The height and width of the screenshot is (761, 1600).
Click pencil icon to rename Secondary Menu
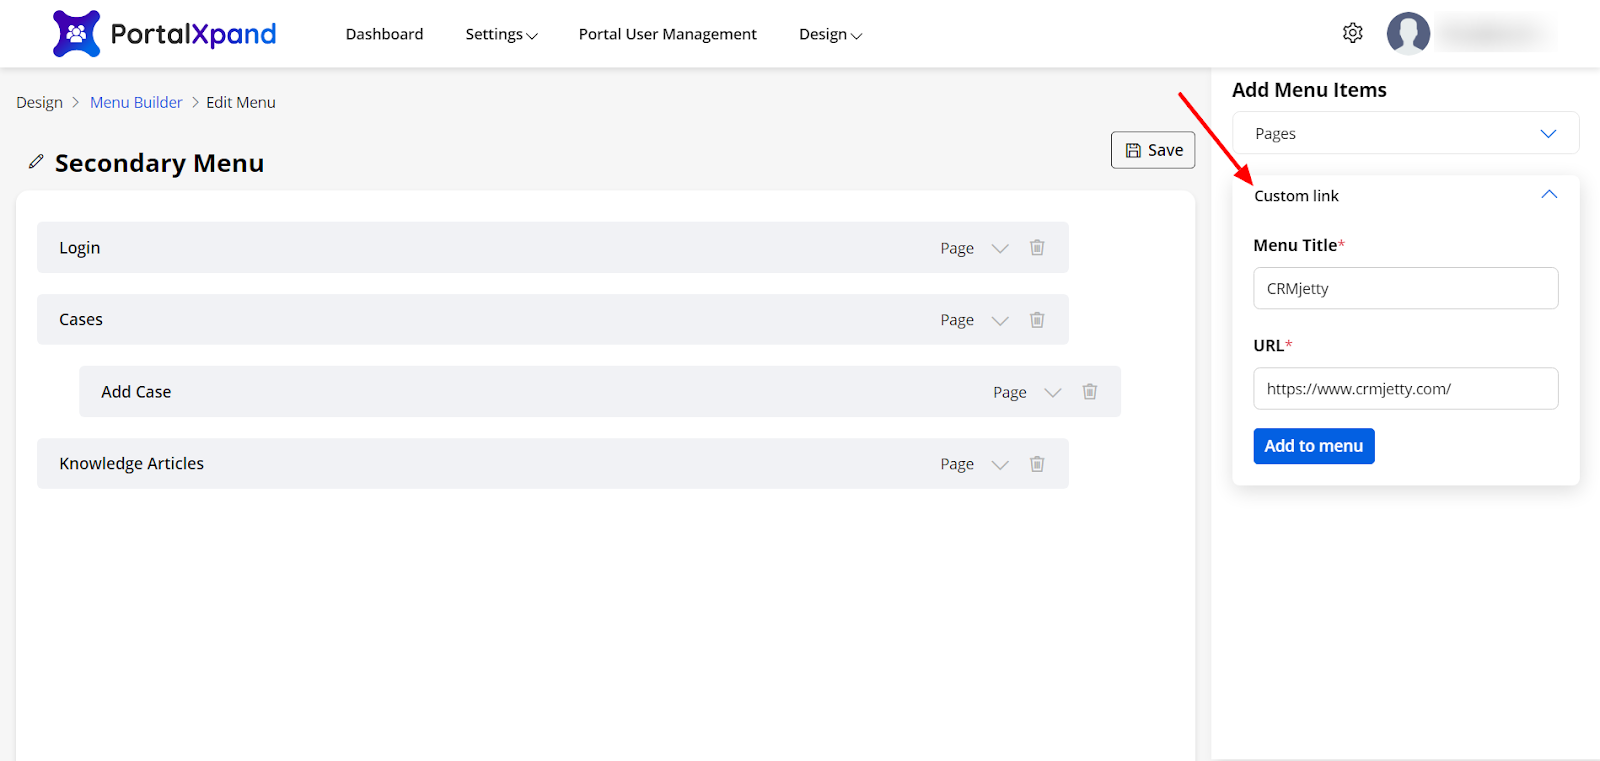pyautogui.click(x=36, y=162)
